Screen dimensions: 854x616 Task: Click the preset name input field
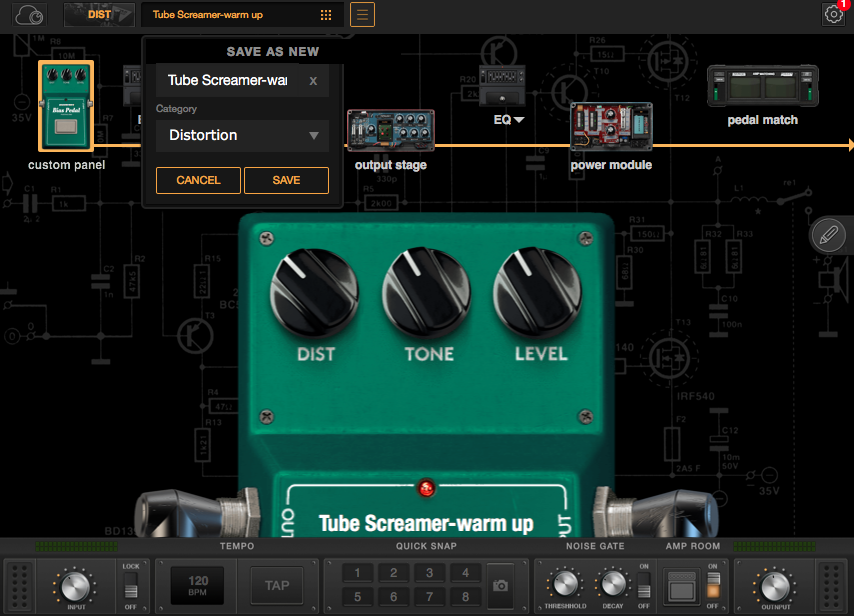[x=230, y=81]
